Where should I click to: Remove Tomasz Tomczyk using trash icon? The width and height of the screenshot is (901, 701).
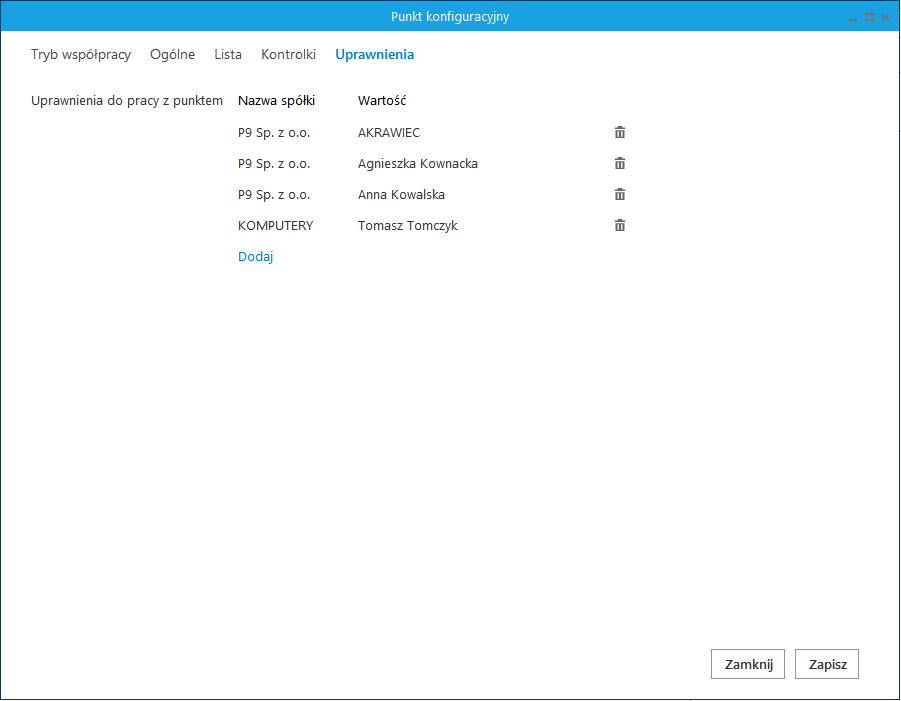pyautogui.click(x=619, y=225)
